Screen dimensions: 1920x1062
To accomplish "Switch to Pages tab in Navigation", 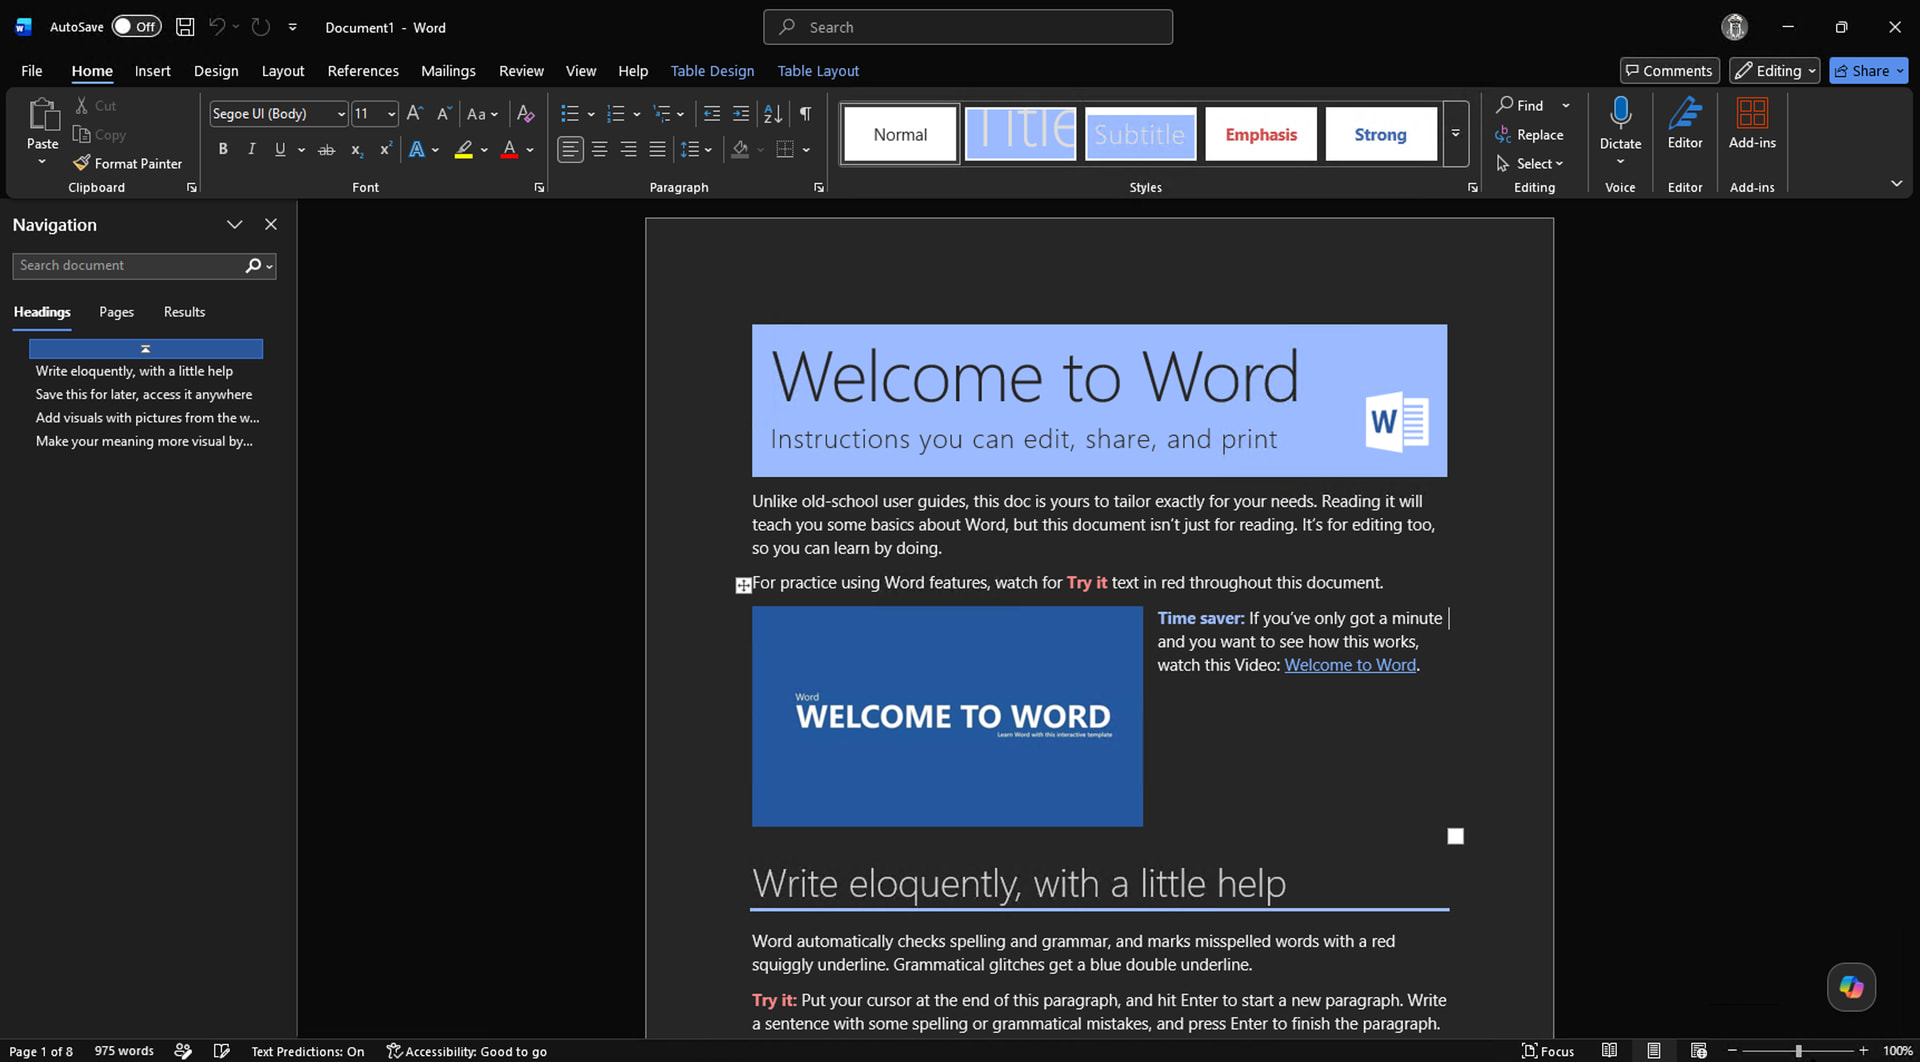I will click(116, 312).
